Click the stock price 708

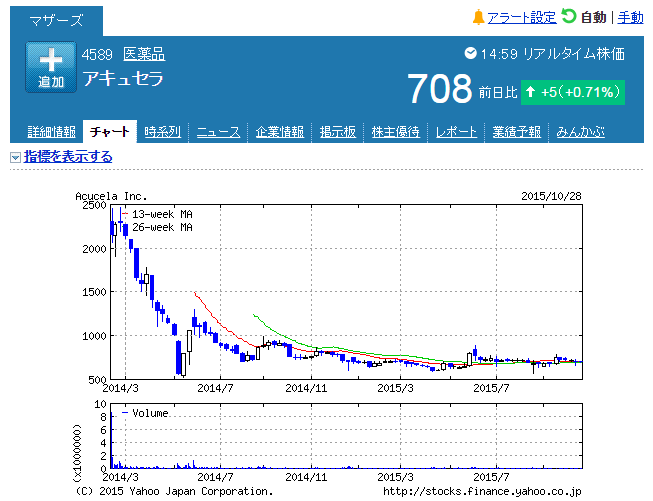[439, 89]
